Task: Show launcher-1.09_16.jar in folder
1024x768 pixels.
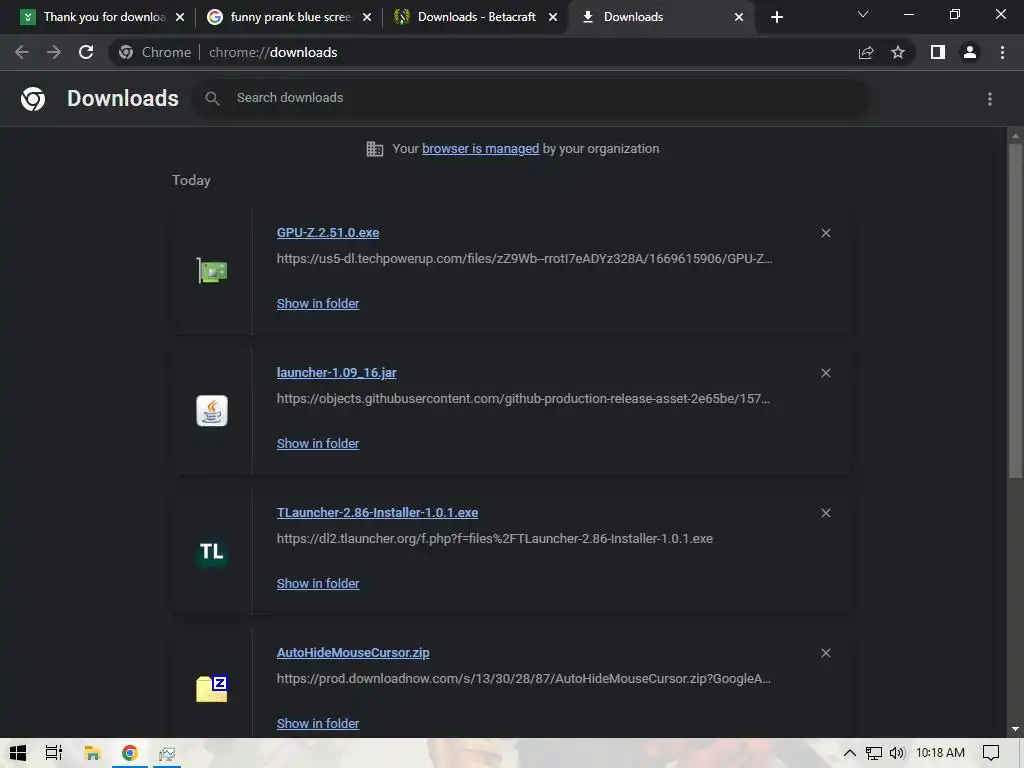Action: coord(318,444)
